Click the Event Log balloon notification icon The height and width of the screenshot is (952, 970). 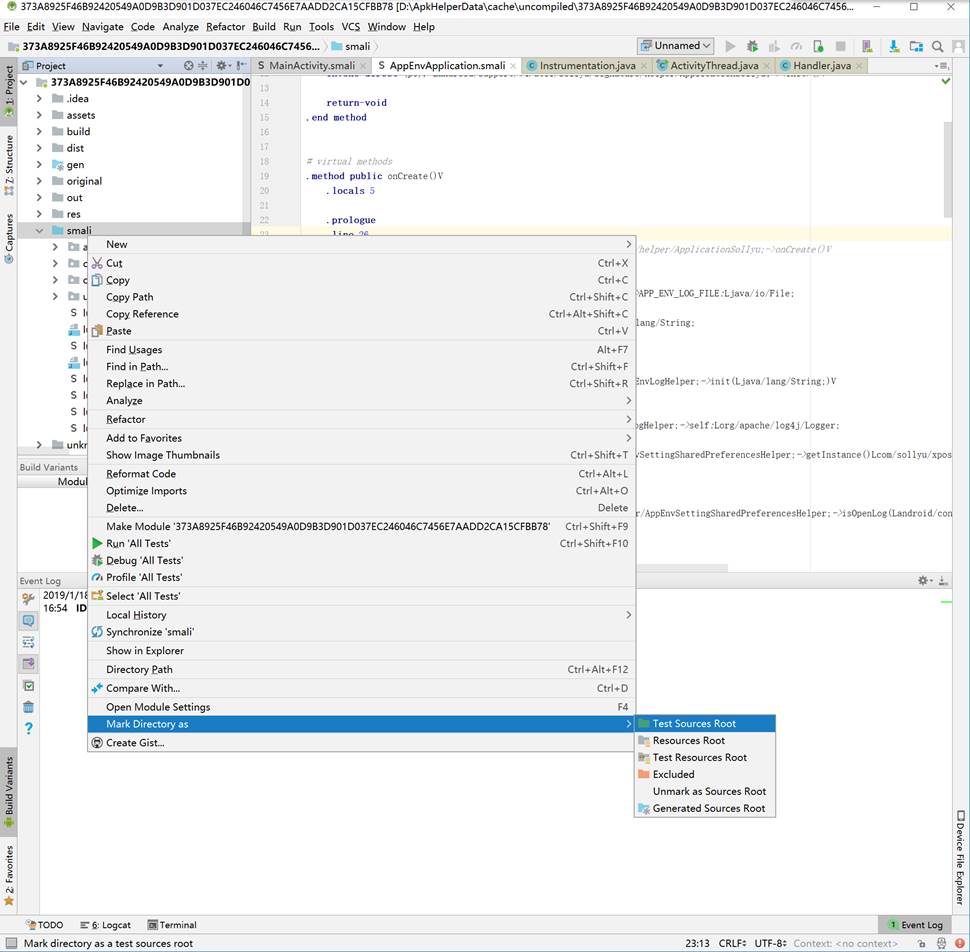point(28,620)
